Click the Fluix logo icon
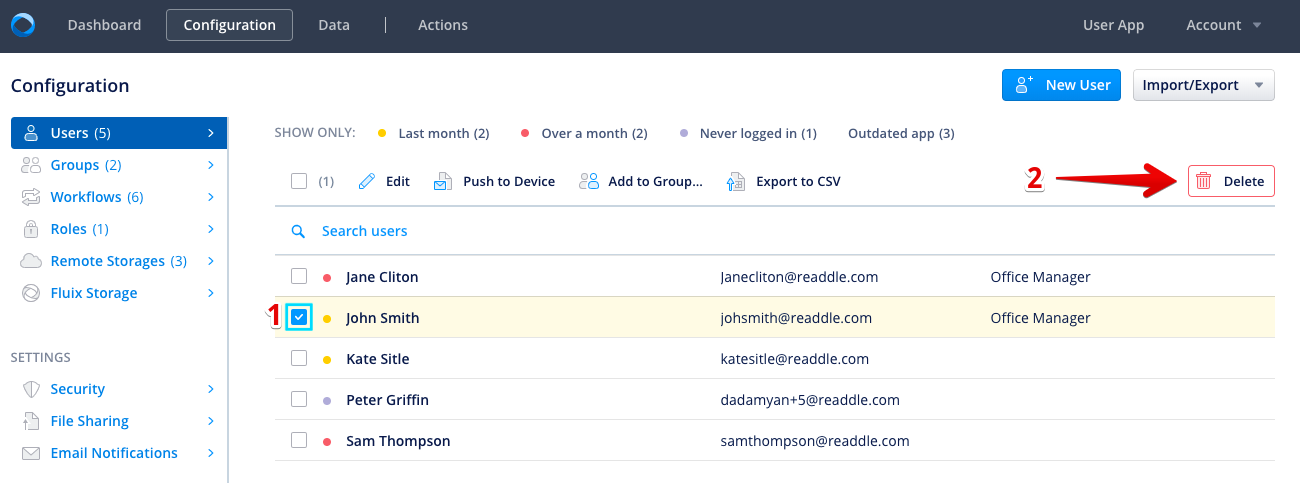 click(x=22, y=25)
